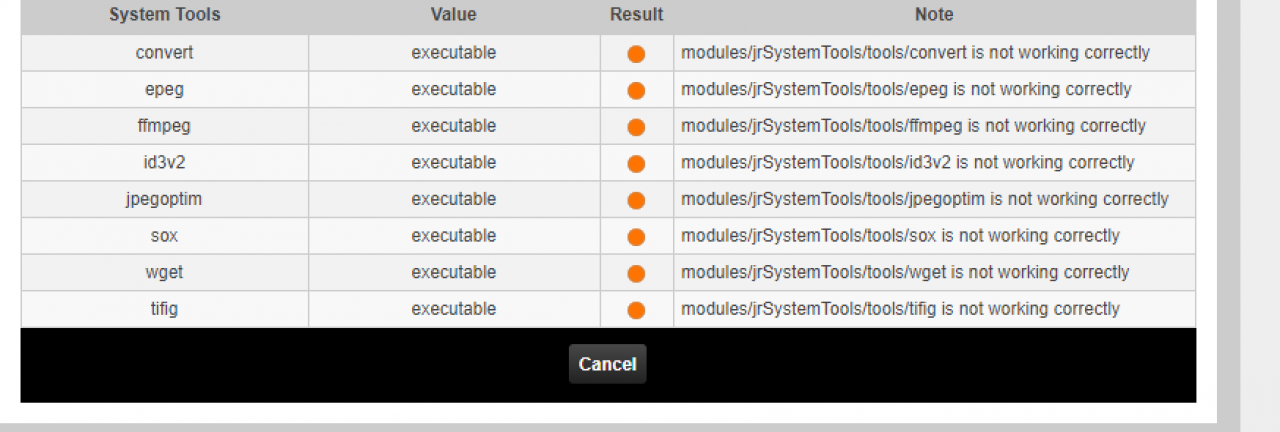Click the executable value in the epeg row
Viewport: 1280px width, 432px height.
click(x=453, y=89)
